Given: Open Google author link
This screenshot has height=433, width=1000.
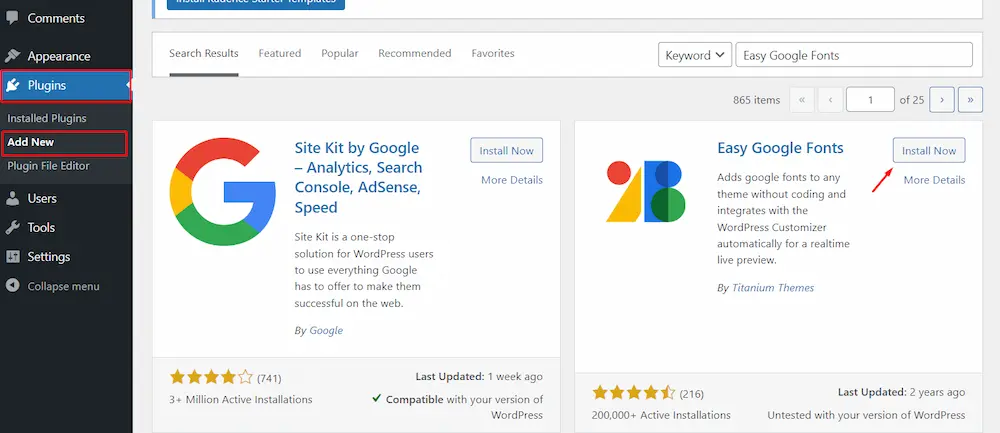Looking at the screenshot, I should coord(326,330).
